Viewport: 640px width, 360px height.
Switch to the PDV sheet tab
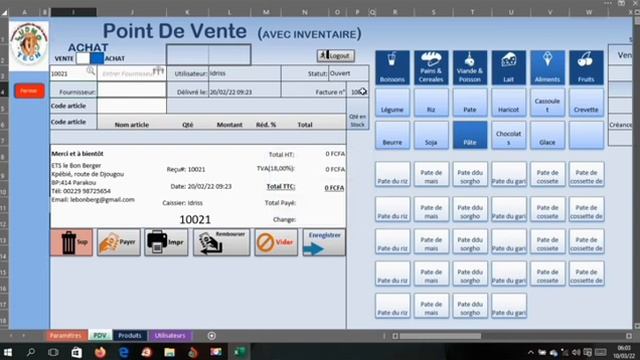[100, 336]
